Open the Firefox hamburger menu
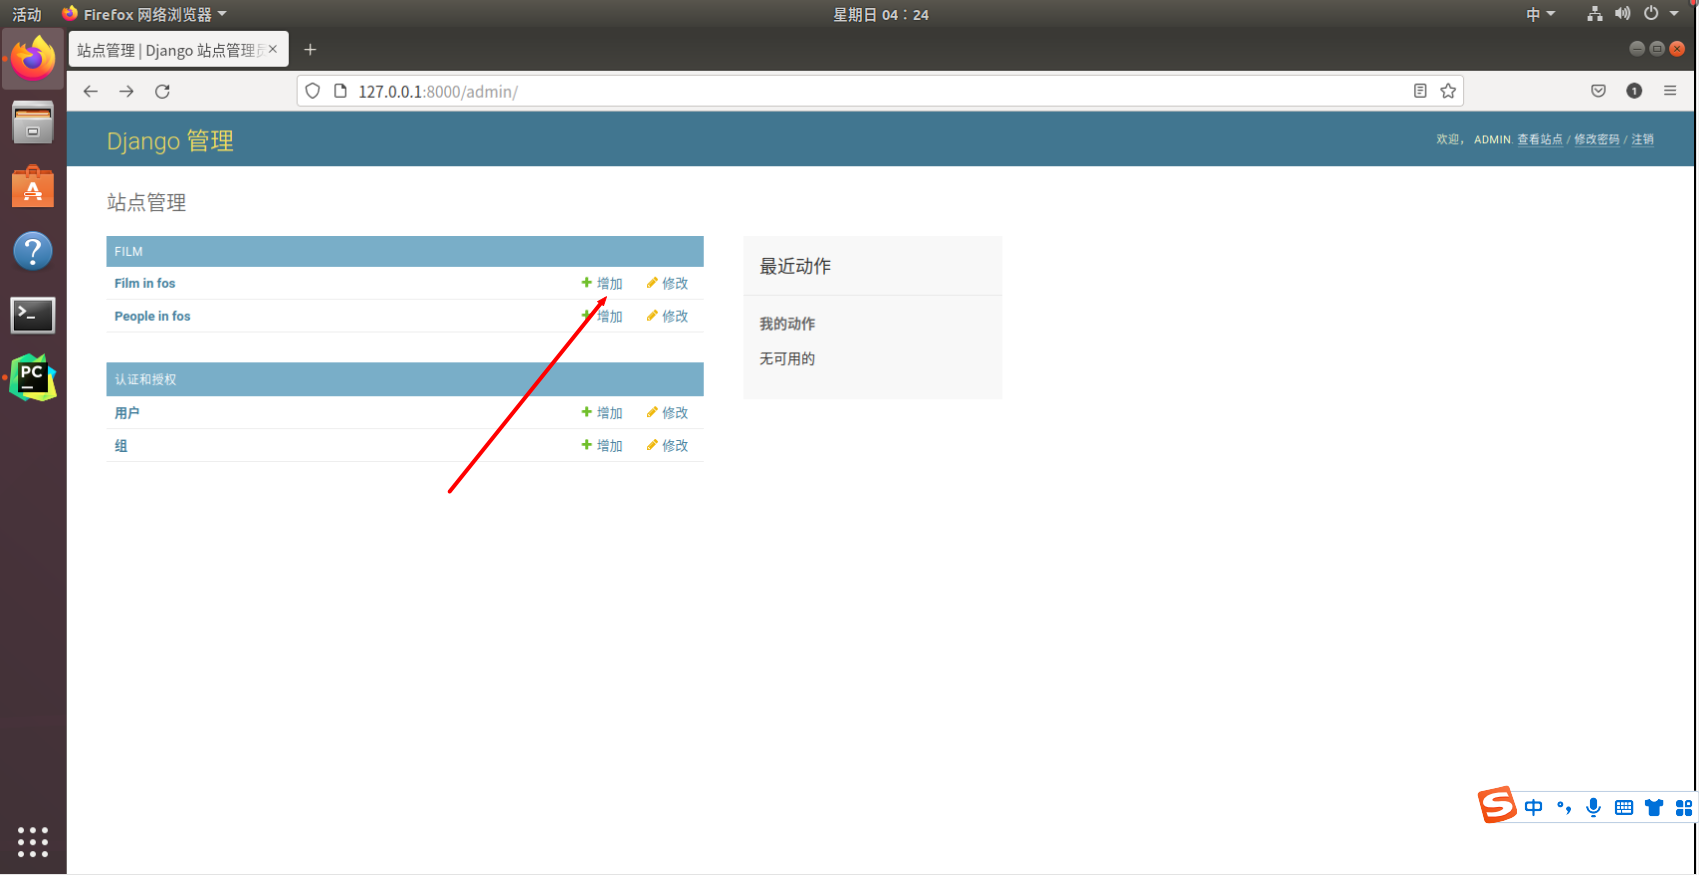Image resolution: width=1699 pixels, height=875 pixels. click(1670, 91)
